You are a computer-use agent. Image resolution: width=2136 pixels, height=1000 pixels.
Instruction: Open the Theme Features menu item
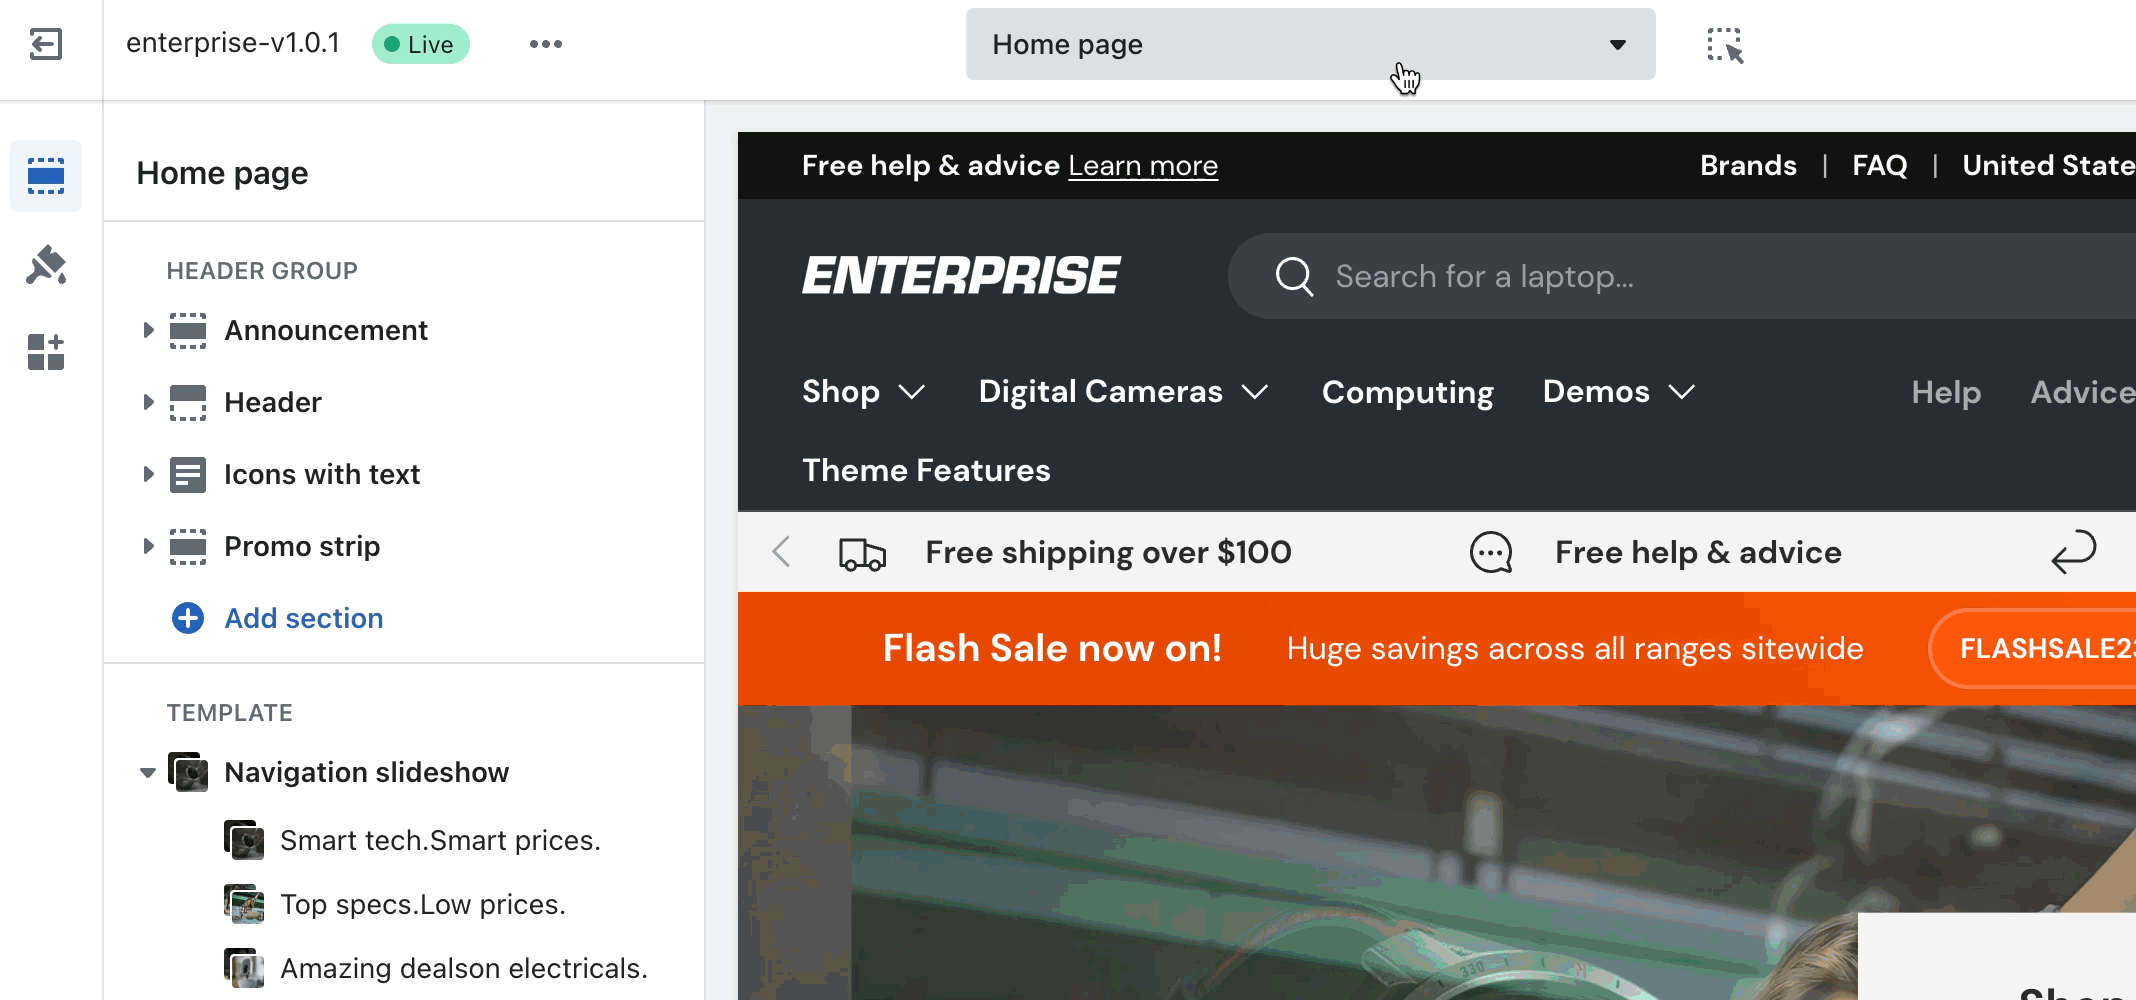926,470
